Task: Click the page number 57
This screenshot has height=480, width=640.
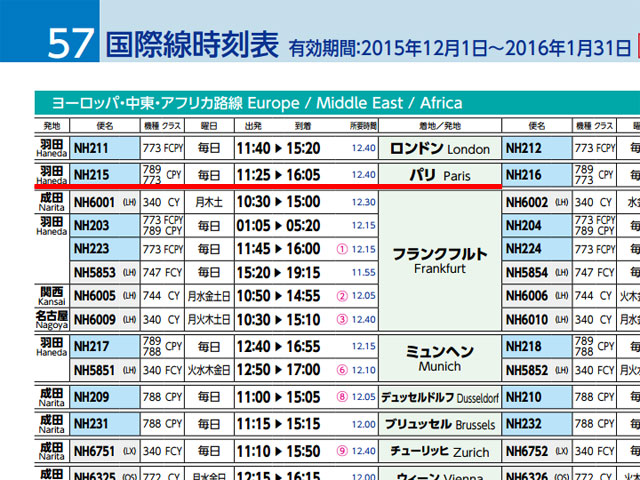Action: coord(71,43)
